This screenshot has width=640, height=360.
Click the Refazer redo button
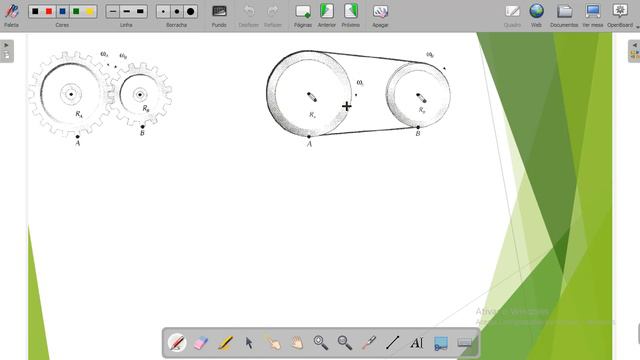click(273, 15)
